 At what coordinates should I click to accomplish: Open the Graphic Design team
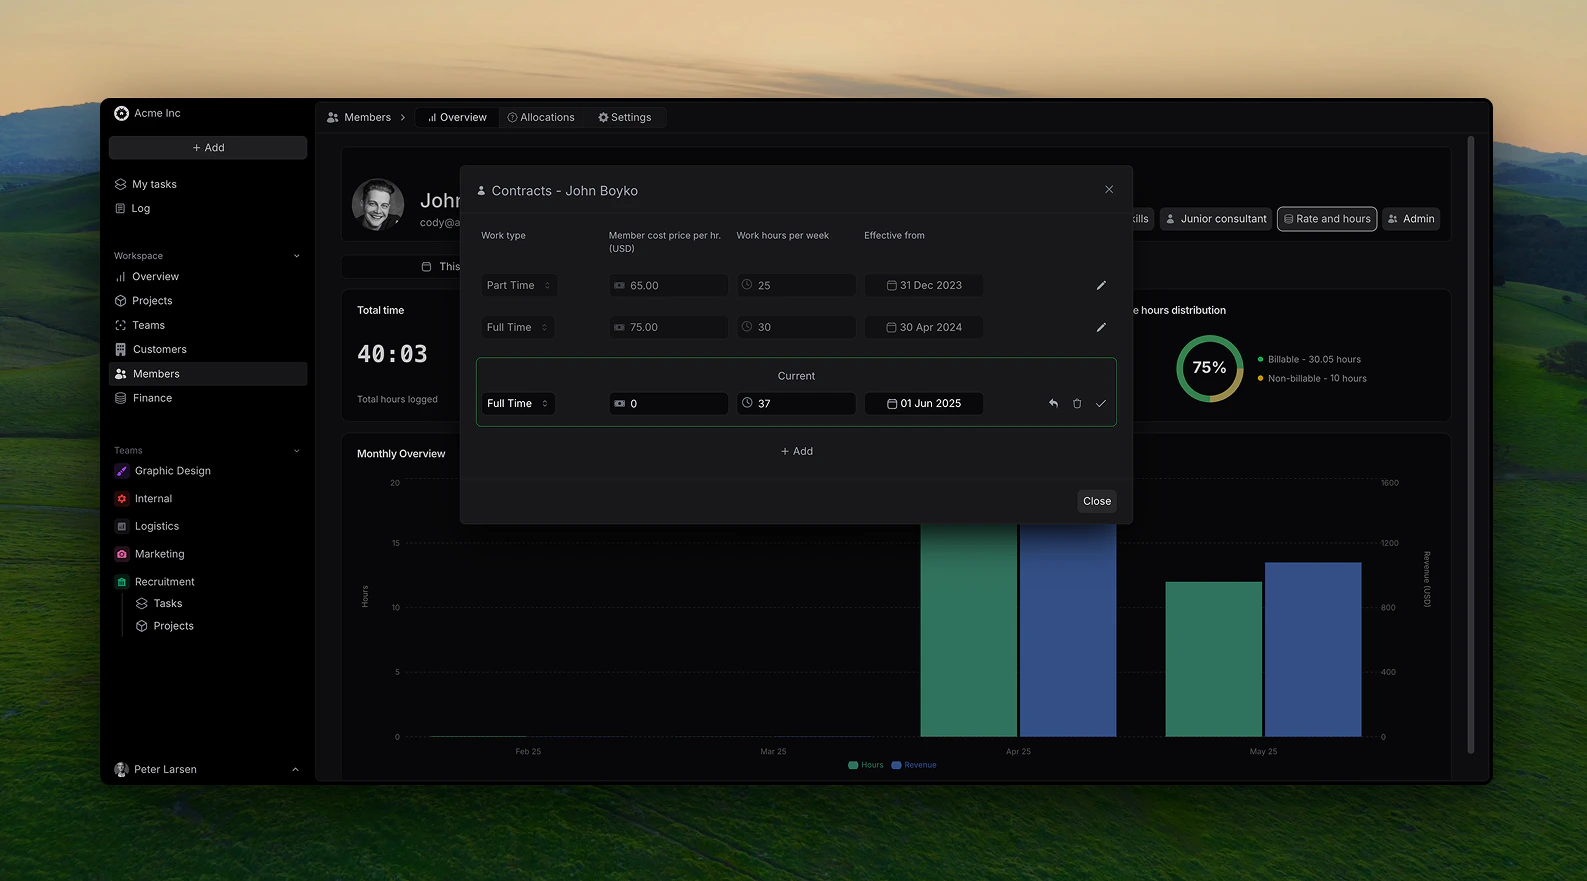tap(172, 471)
